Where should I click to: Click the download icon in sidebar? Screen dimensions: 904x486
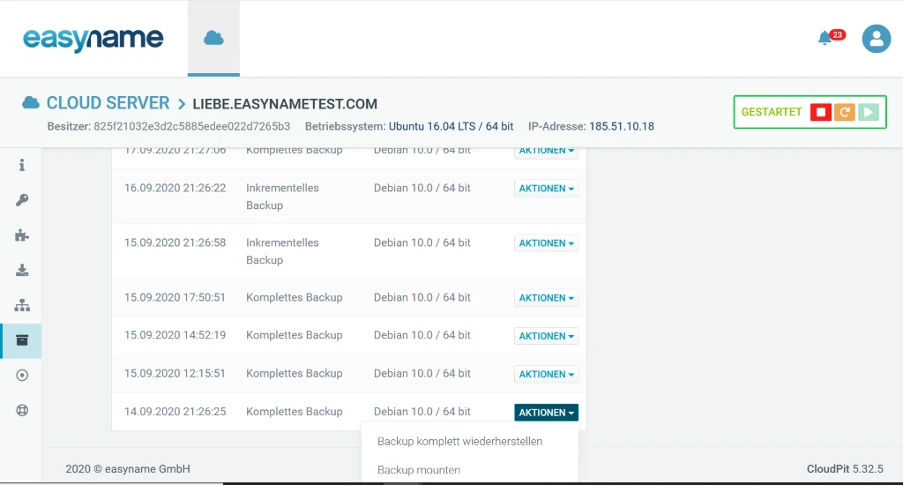click(x=22, y=270)
